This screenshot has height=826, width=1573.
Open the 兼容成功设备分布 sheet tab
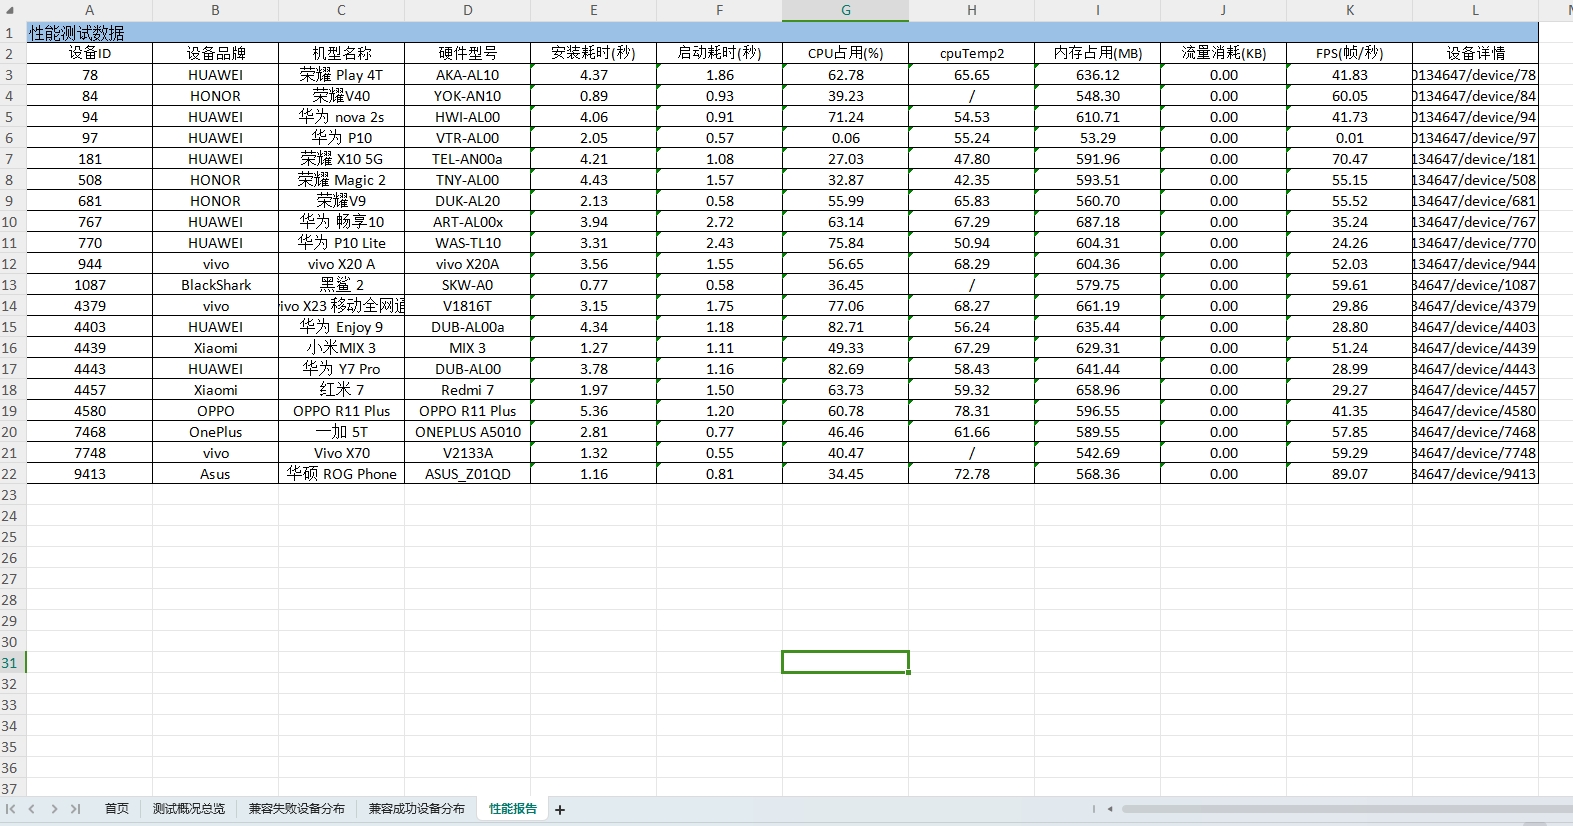(417, 809)
